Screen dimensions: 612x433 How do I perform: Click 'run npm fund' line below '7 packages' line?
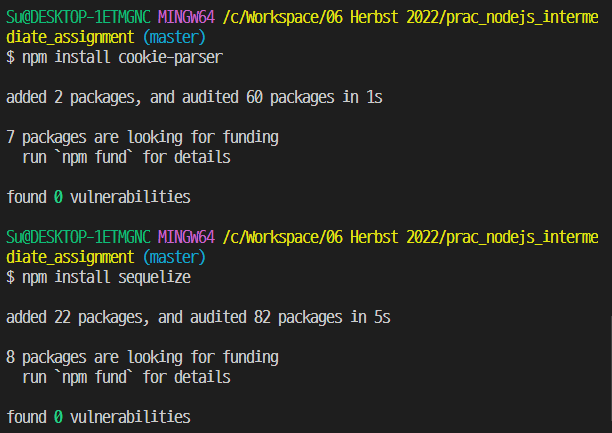point(126,157)
